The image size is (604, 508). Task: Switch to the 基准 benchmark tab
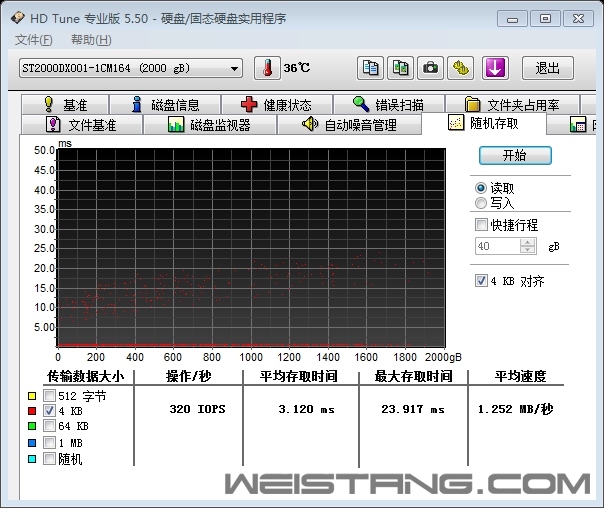(65, 104)
